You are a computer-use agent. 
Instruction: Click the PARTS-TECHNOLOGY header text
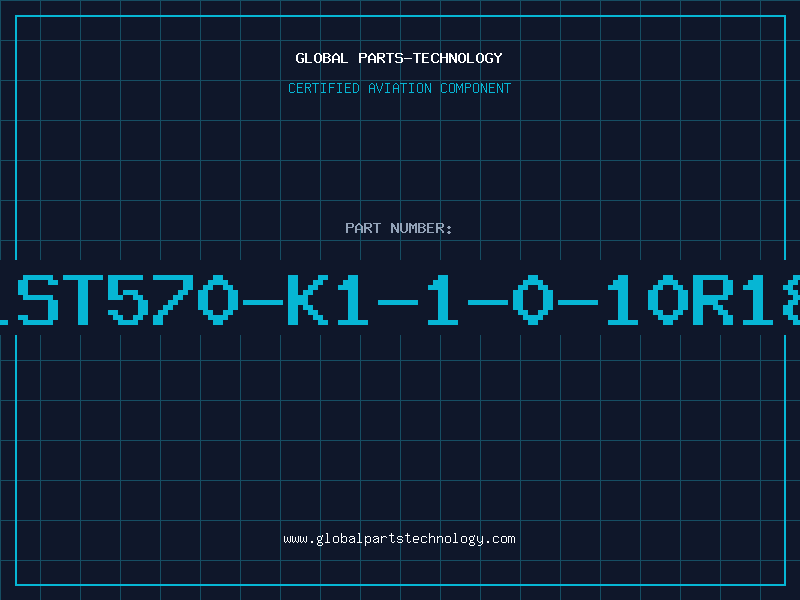pos(430,58)
